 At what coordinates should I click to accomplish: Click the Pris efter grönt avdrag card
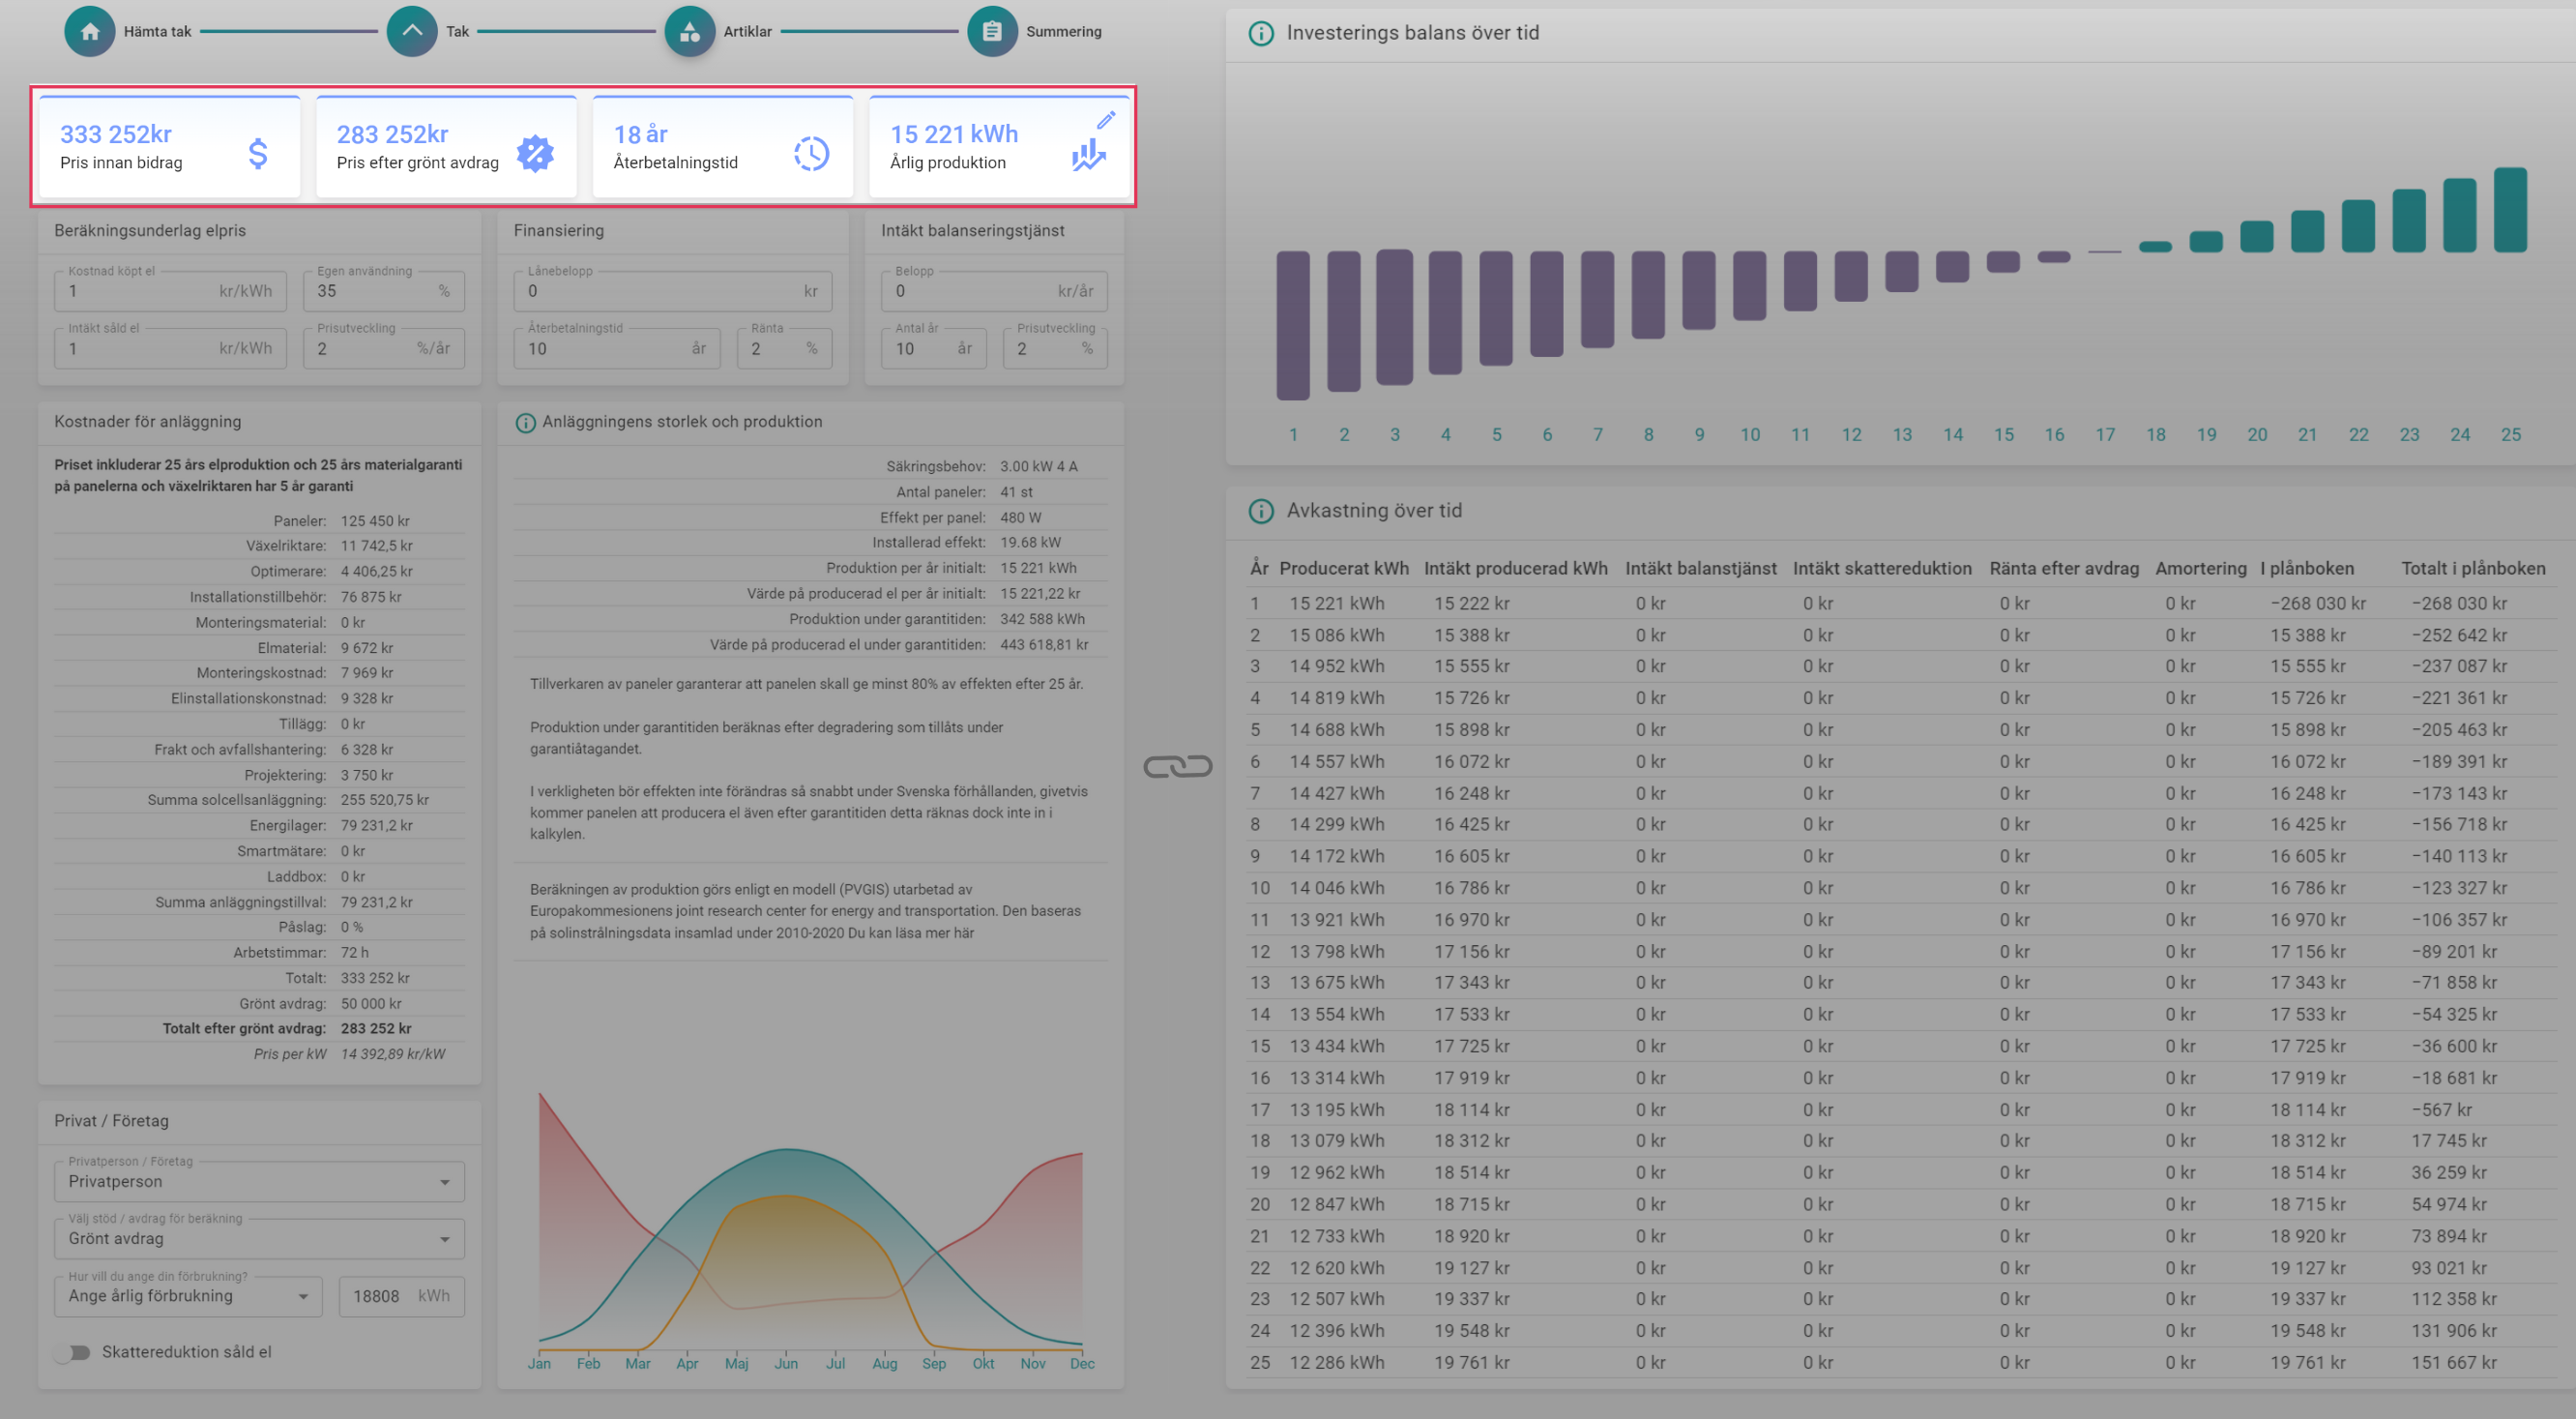[447, 147]
